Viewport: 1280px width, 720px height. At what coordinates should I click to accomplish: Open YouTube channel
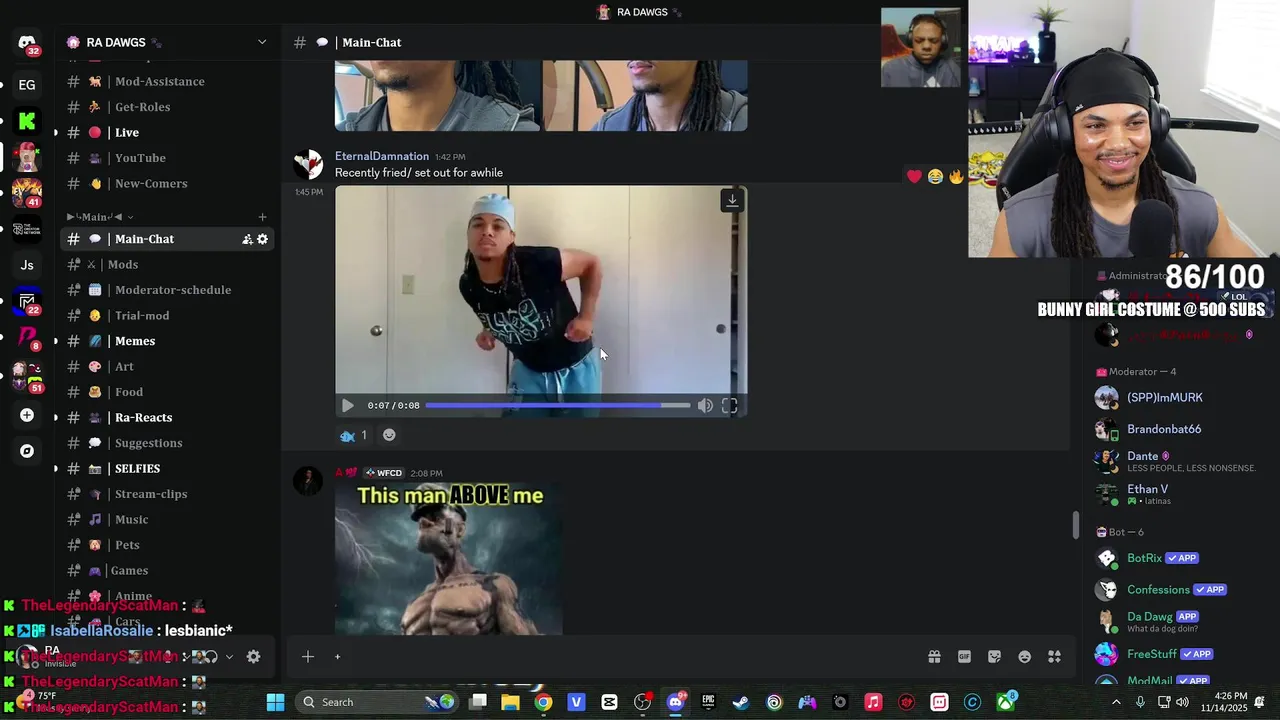click(167, 158)
